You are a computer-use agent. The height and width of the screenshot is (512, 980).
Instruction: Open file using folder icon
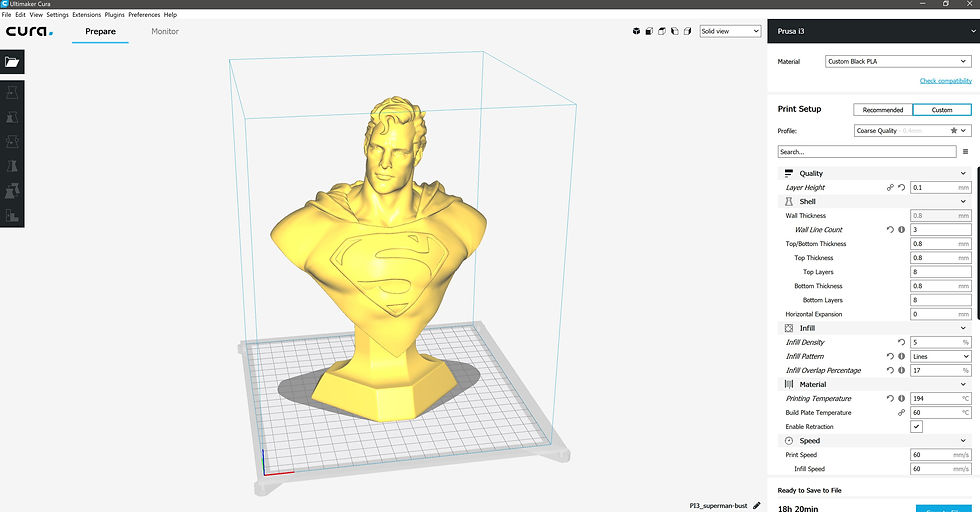[12, 62]
